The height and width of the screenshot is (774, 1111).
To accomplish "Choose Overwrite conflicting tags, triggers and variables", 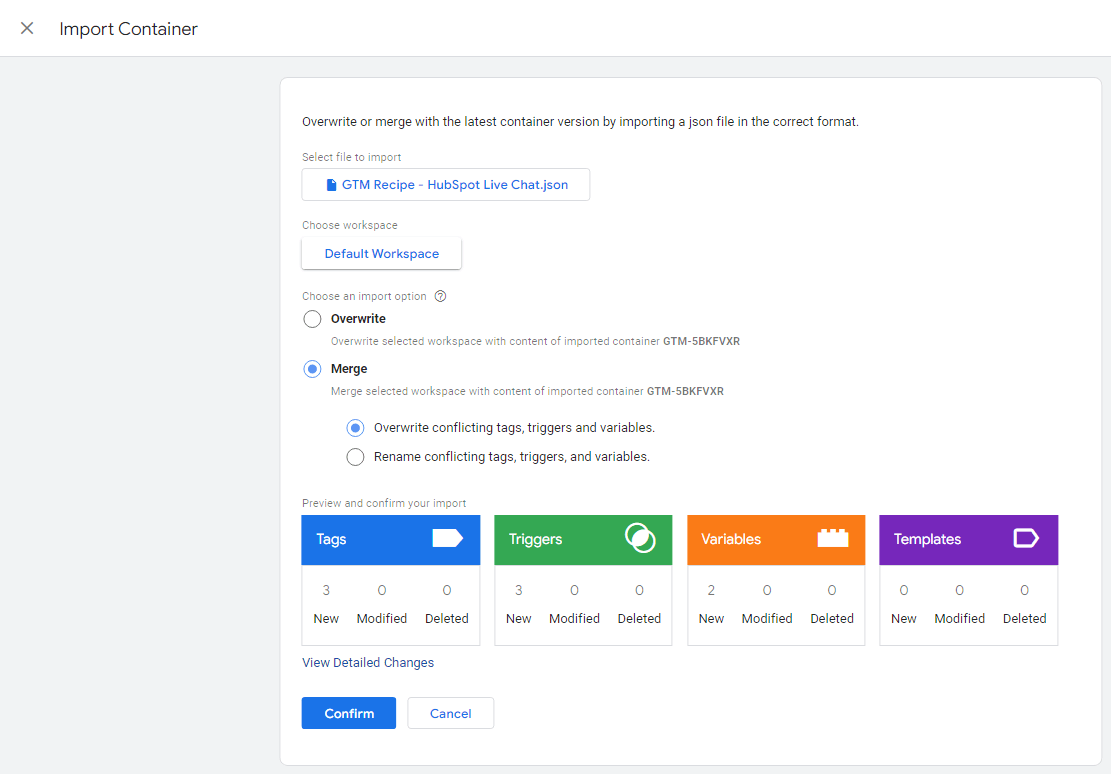I will (356, 428).
